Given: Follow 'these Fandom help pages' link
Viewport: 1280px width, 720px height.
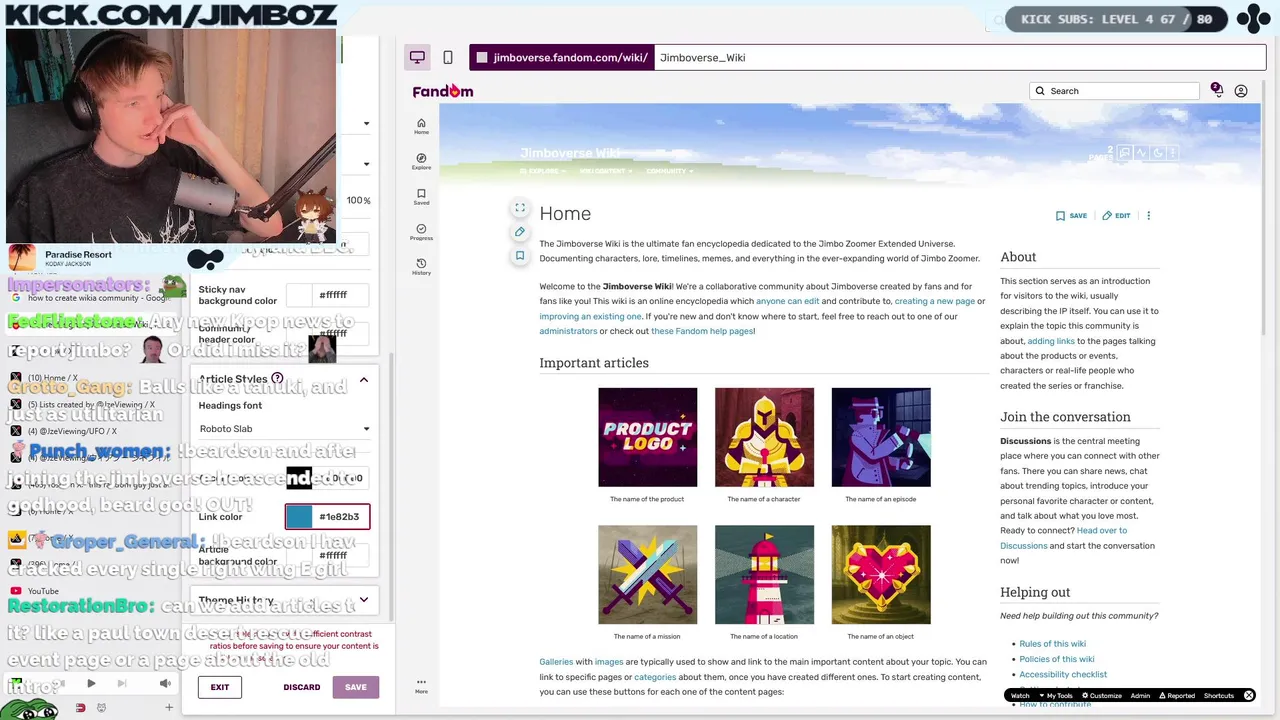Looking at the screenshot, I should (702, 331).
